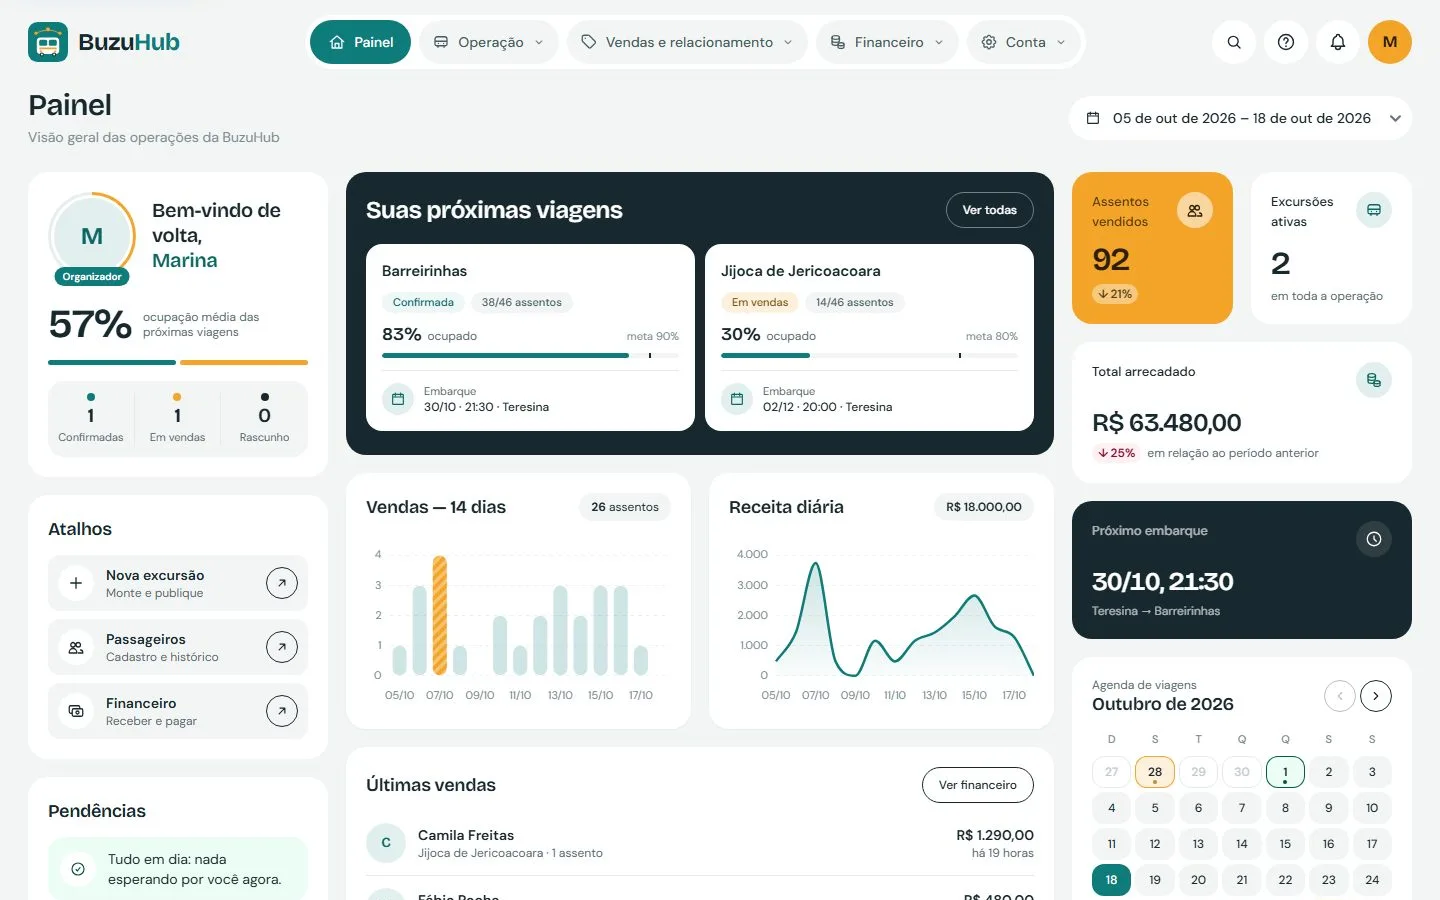1440x900 pixels.
Task: Click the Jijoca 30% occupancy progress bar
Action: tap(869, 355)
